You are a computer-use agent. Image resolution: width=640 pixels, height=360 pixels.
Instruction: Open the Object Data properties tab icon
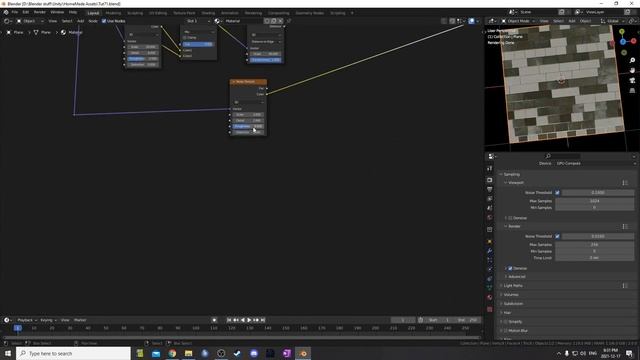click(490, 288)
